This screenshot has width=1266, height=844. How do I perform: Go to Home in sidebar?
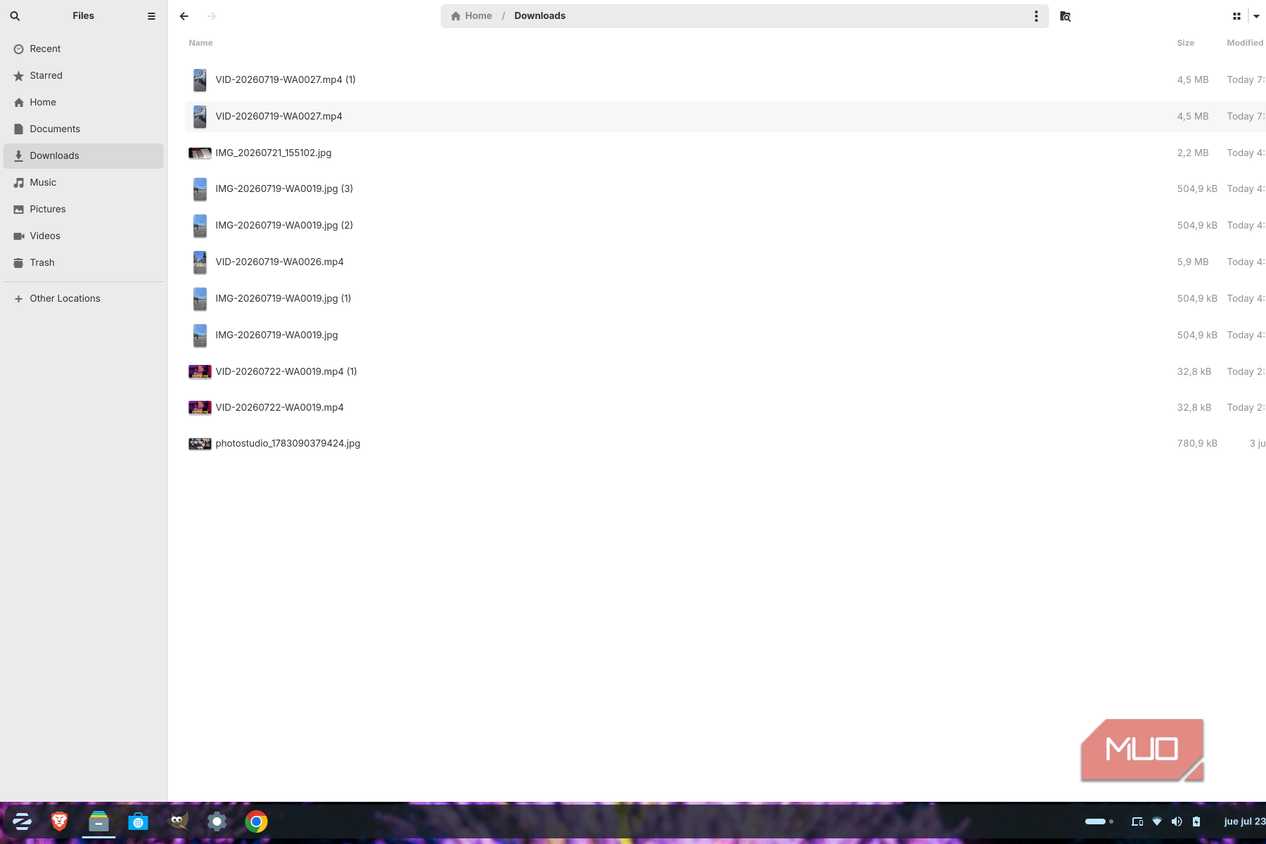tap(83, 102)
